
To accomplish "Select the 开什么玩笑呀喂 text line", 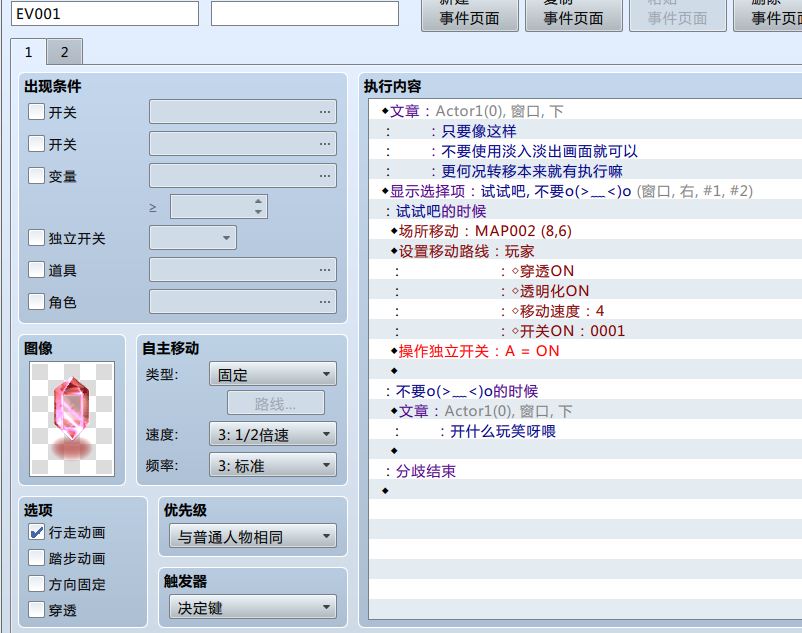I will click(585, 431).
